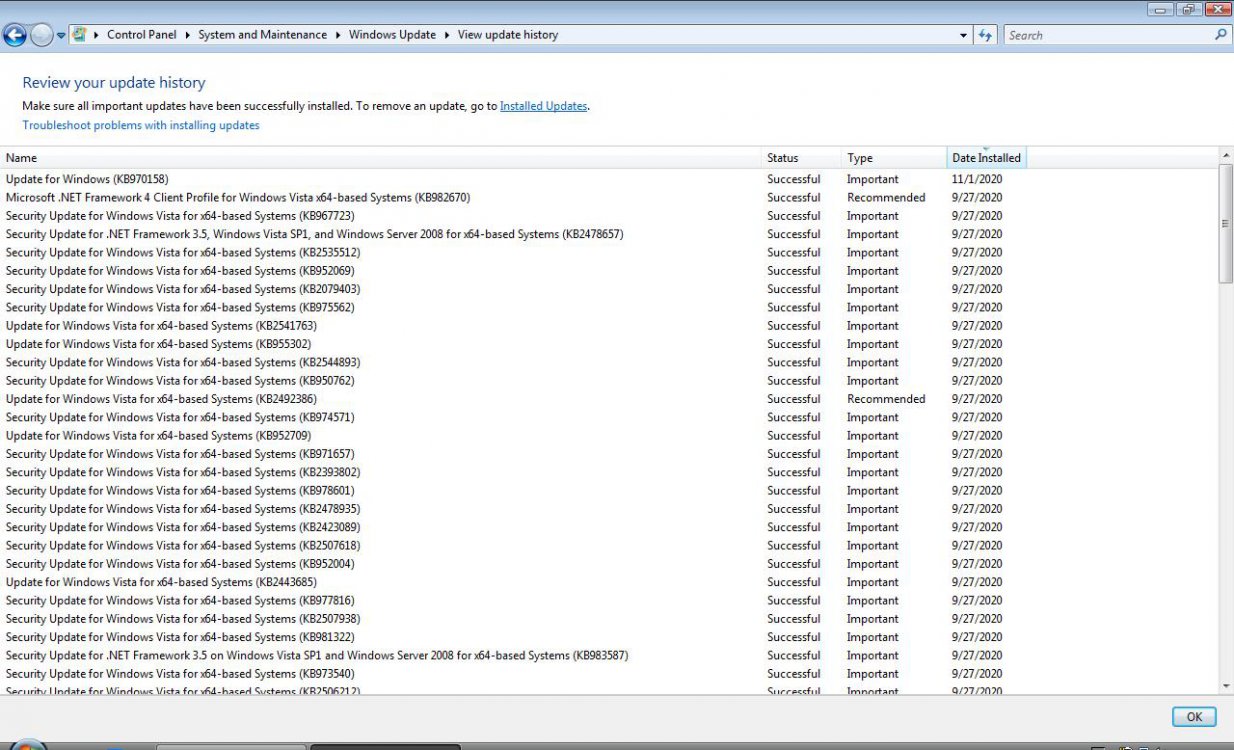This screenshot has width=1234, height=750.
Task: Click the scrollbar up arrow
Action: [x=1226, y=156]
